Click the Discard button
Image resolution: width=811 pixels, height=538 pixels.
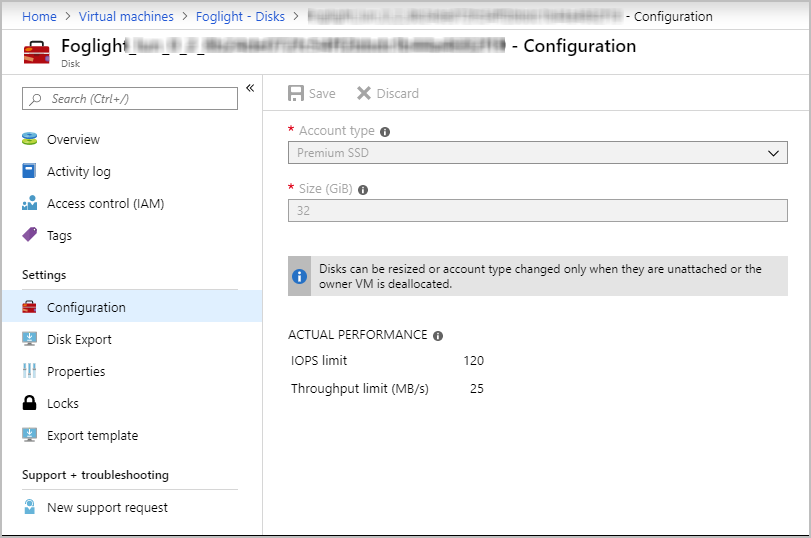[388, 93]
